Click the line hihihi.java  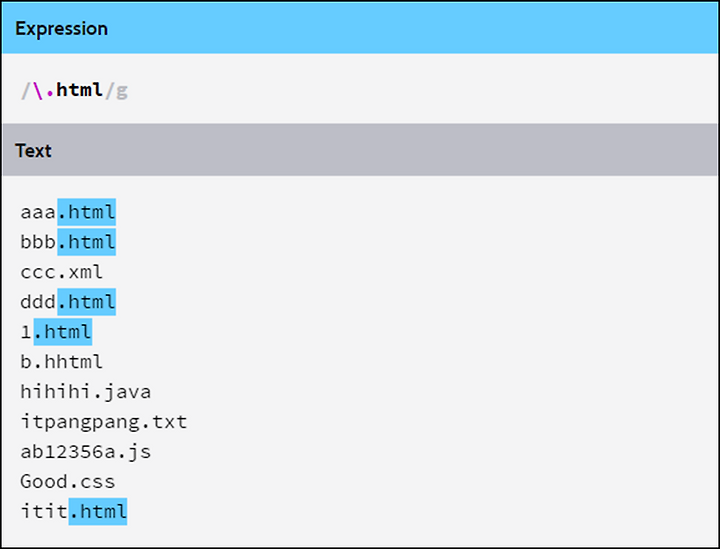pyautogui.click(x=86, y=392)
